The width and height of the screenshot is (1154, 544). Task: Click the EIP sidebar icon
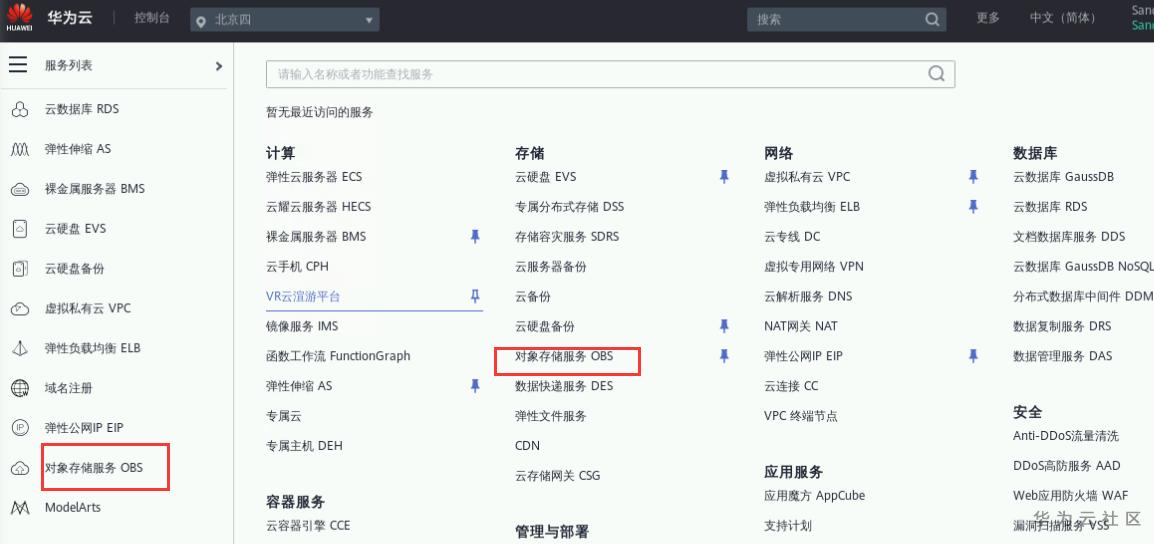20,428
